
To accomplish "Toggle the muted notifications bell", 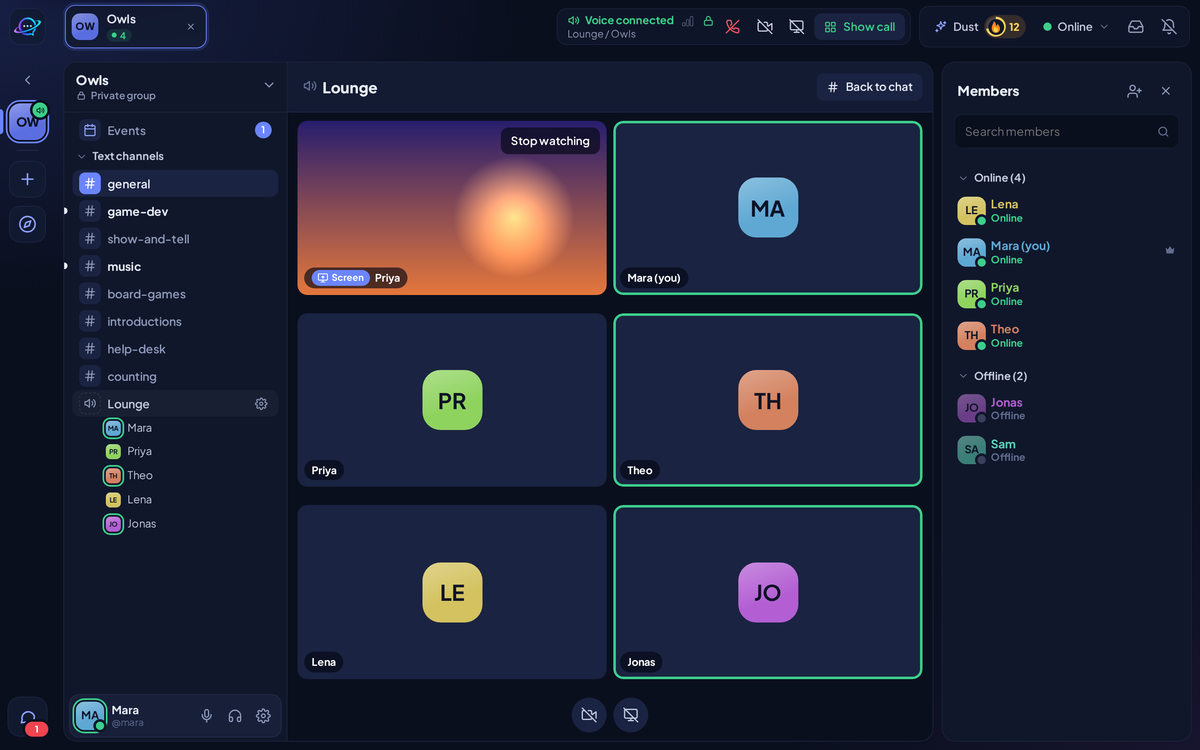I will 1169,27.
